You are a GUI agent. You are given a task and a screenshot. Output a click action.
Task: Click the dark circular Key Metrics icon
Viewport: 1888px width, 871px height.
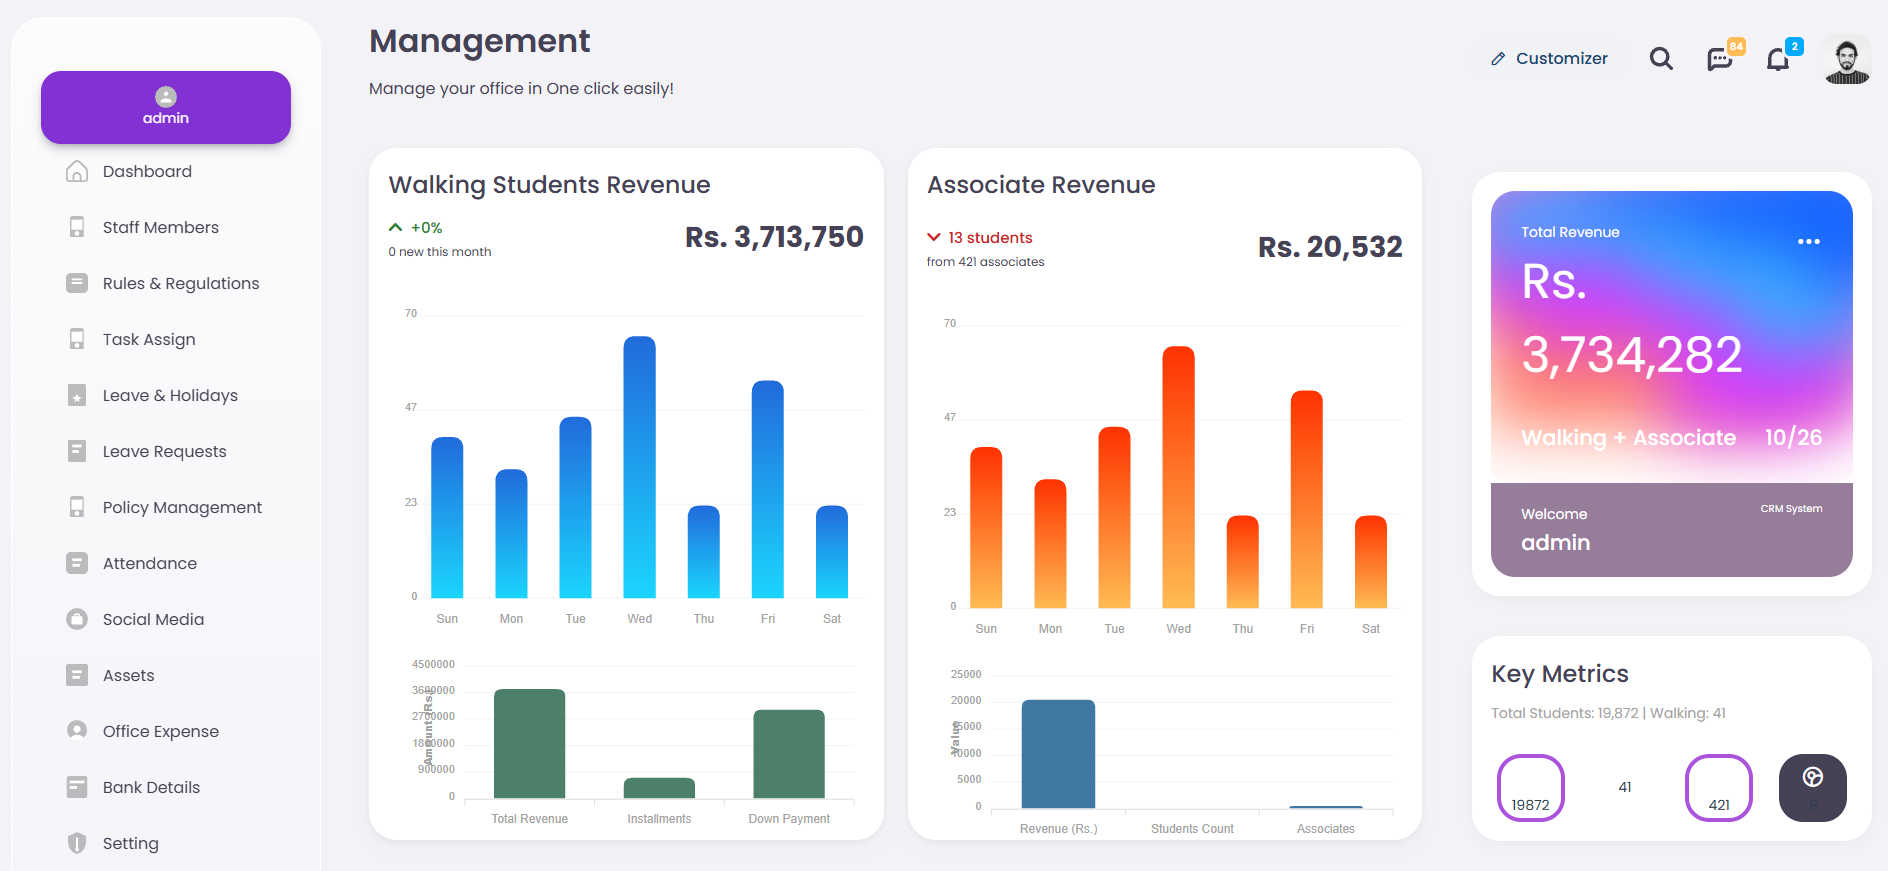[1812, 788]
